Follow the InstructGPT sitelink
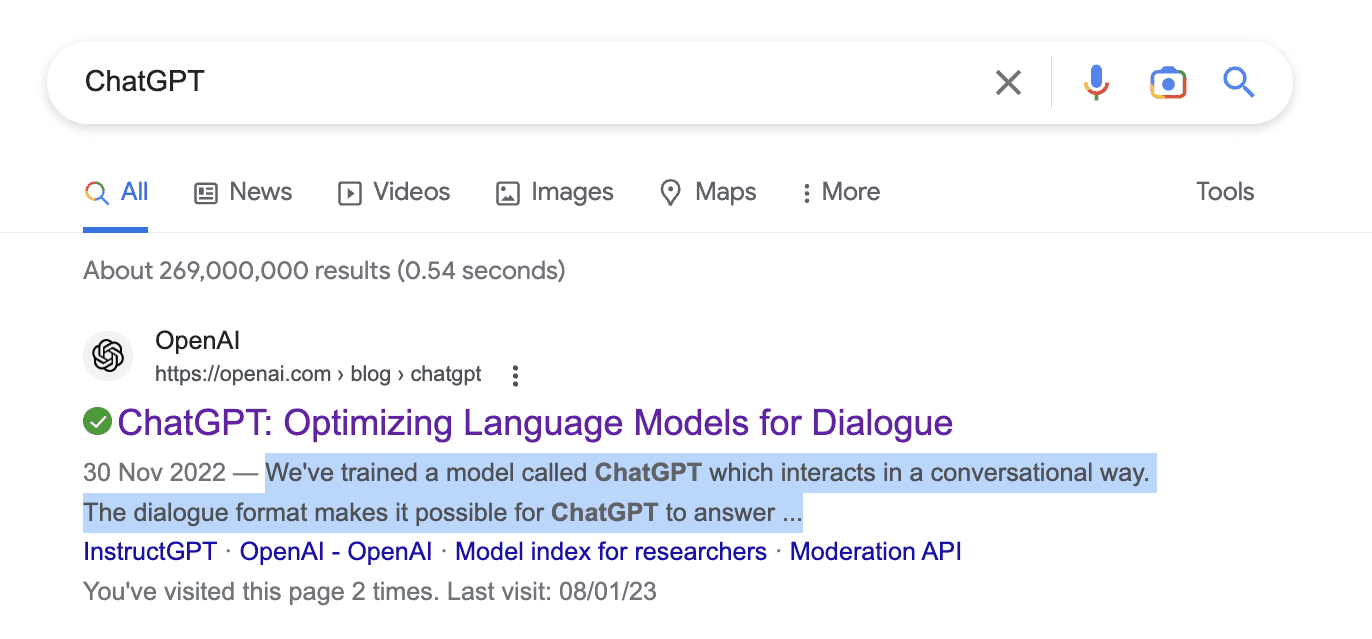This screenshot has height=639, width=1372. pos(149,551)
